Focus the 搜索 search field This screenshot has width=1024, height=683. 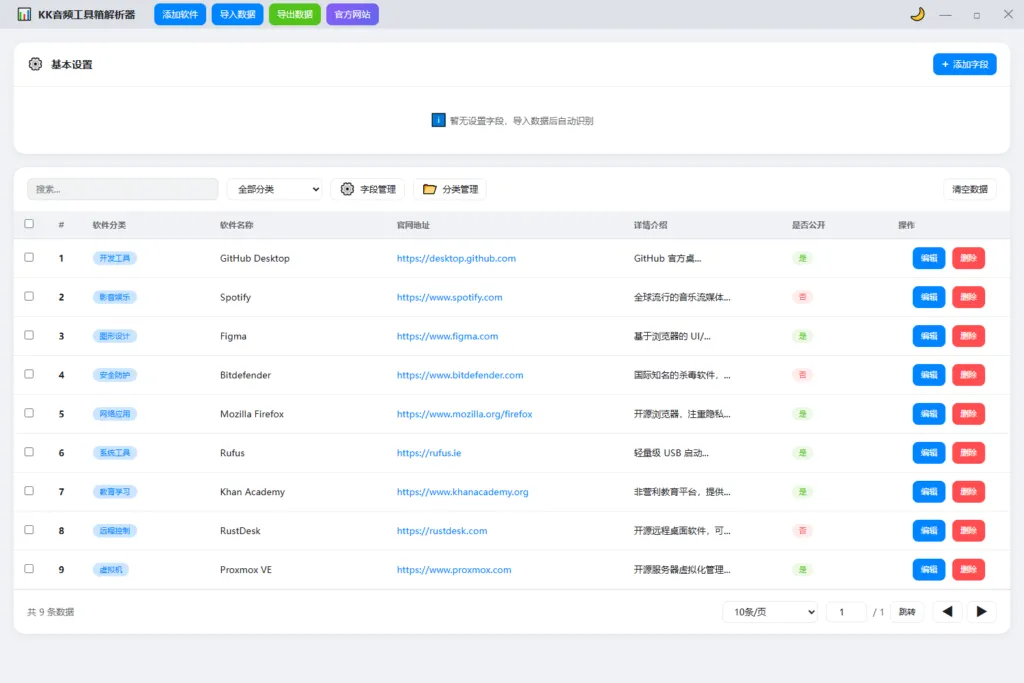(x=123, y=189)
